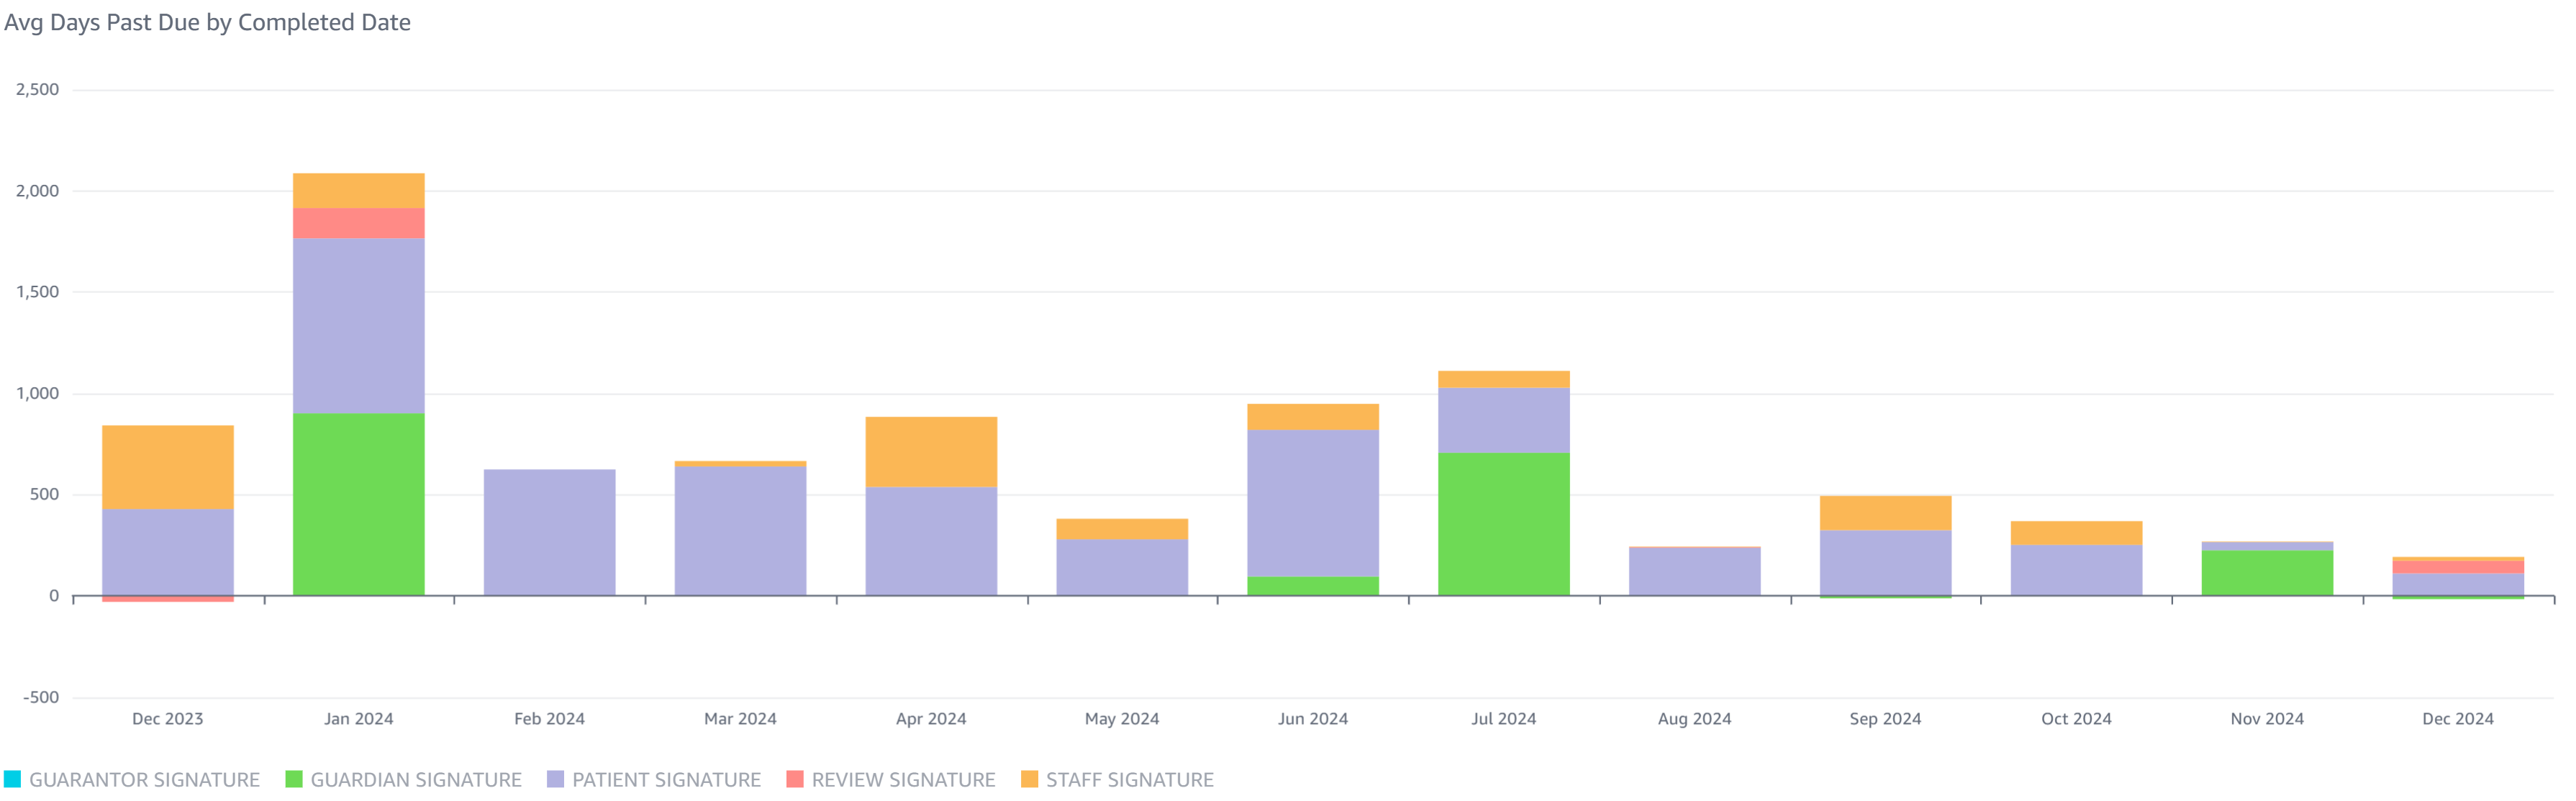Screen dimensions: 2576x801
Task: Select orange Staff segment in Dec 2023 bar
Action: point(167,467)
